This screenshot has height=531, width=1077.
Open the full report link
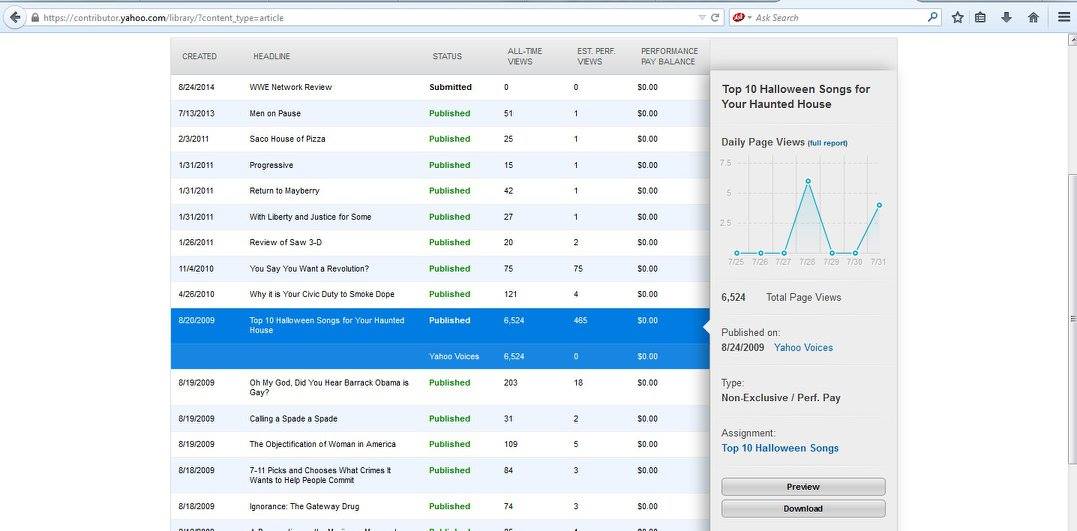pos(827,143)
